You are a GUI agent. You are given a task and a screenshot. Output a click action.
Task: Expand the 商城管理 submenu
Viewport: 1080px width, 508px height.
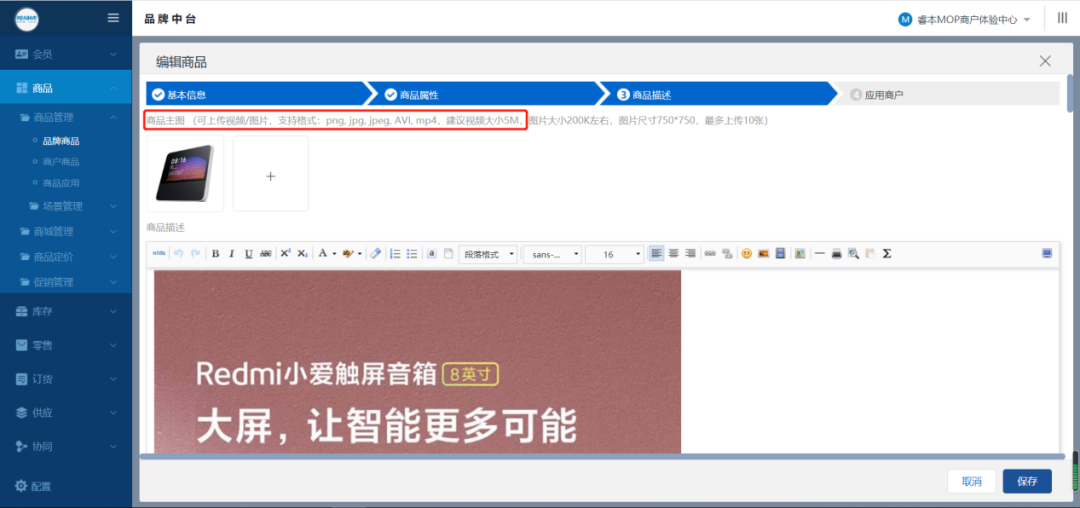click(x=65, y=231)
